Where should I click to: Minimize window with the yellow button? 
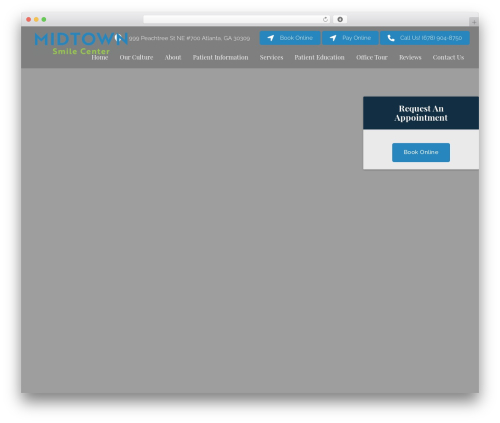click(x=36, y=19)
